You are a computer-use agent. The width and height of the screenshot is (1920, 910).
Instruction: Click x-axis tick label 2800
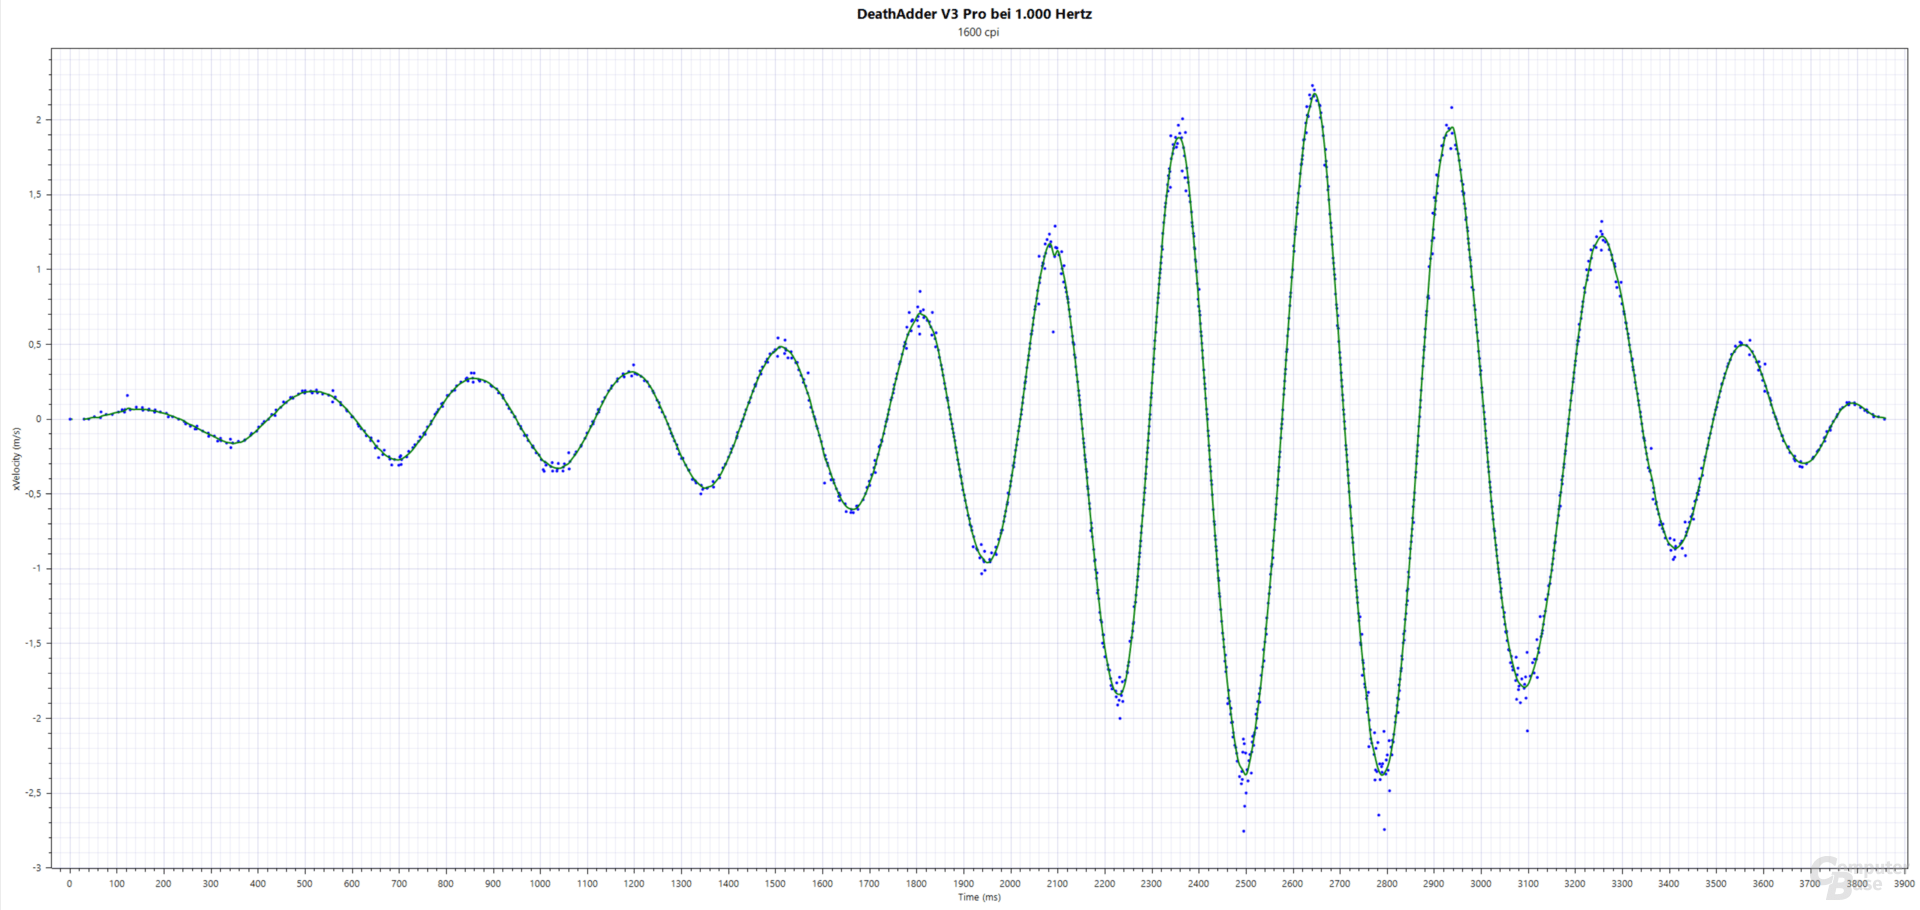point(1386,883)
